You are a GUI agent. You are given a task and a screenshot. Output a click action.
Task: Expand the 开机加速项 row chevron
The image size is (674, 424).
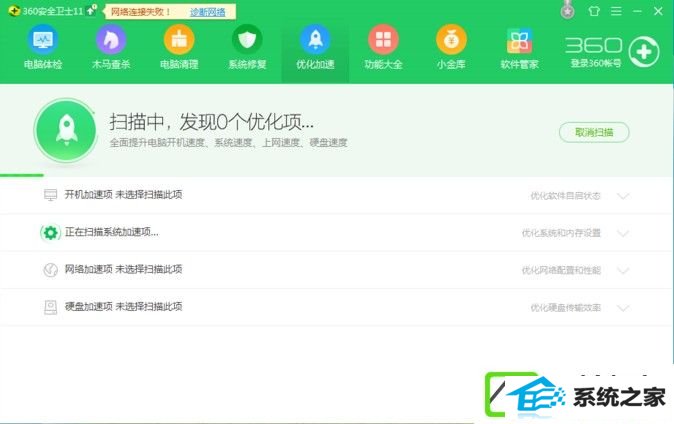click(x=622, y=196)
